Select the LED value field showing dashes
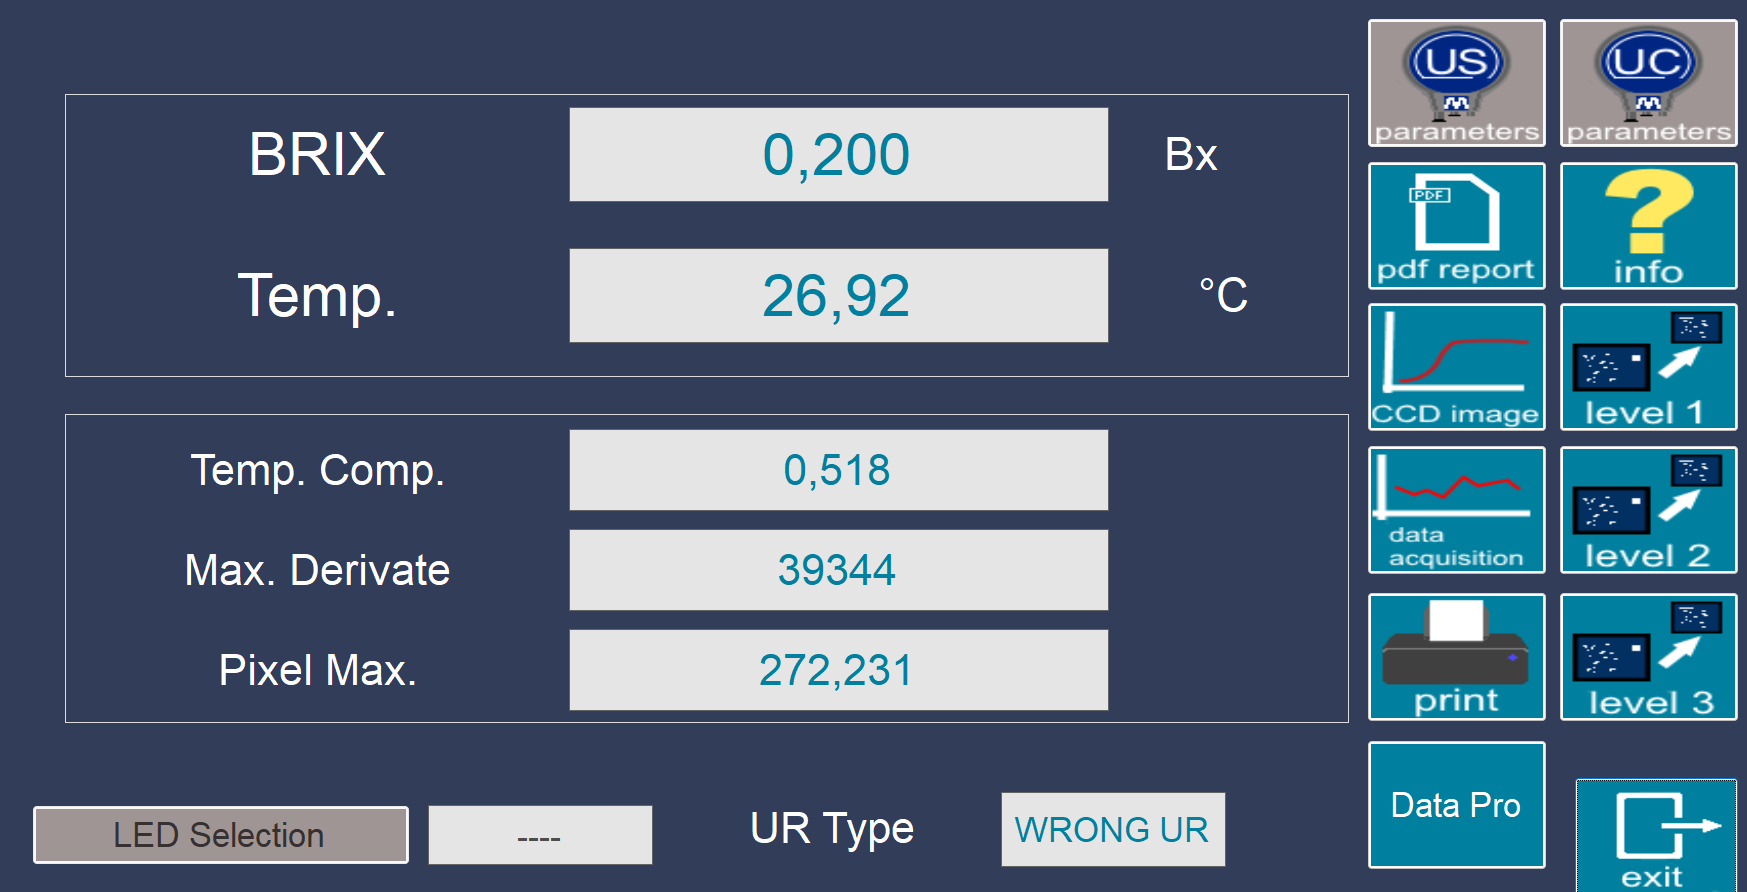The width and height of the screenshot is (1747, 892). click(x=540, y=835)
